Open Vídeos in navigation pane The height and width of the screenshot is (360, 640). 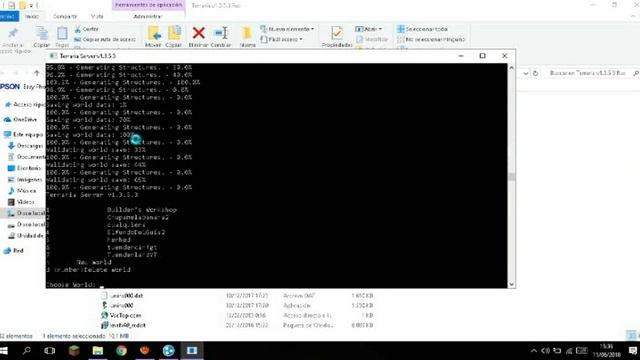coord(21,202)
